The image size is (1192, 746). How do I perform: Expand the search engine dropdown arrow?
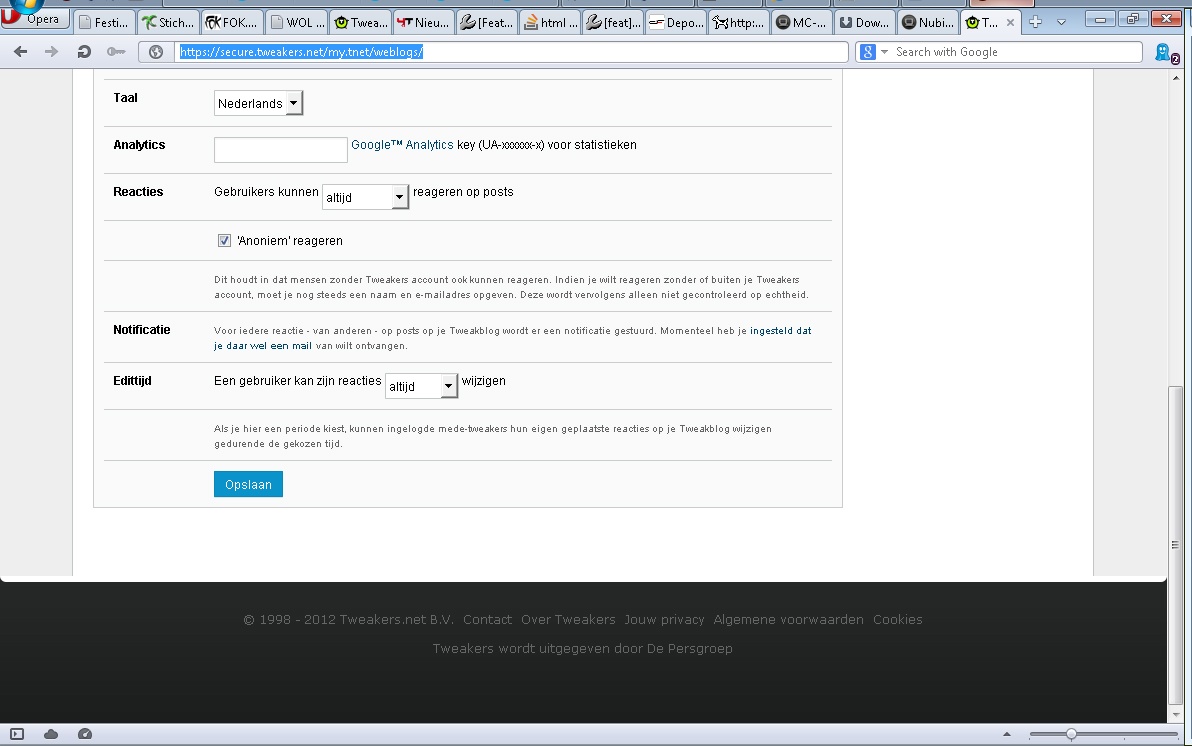point(884,52)
